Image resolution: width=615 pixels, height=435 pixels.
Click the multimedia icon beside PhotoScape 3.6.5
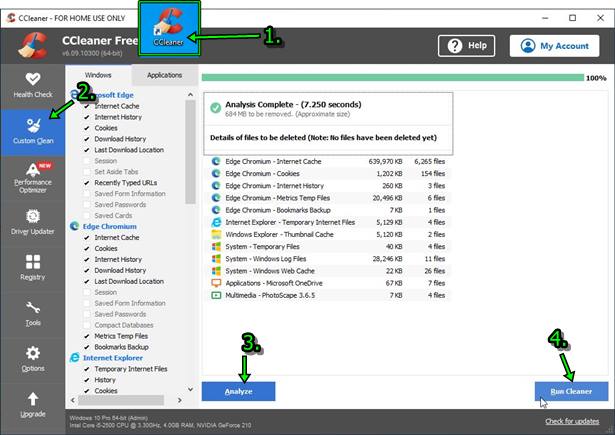[216, 295]
